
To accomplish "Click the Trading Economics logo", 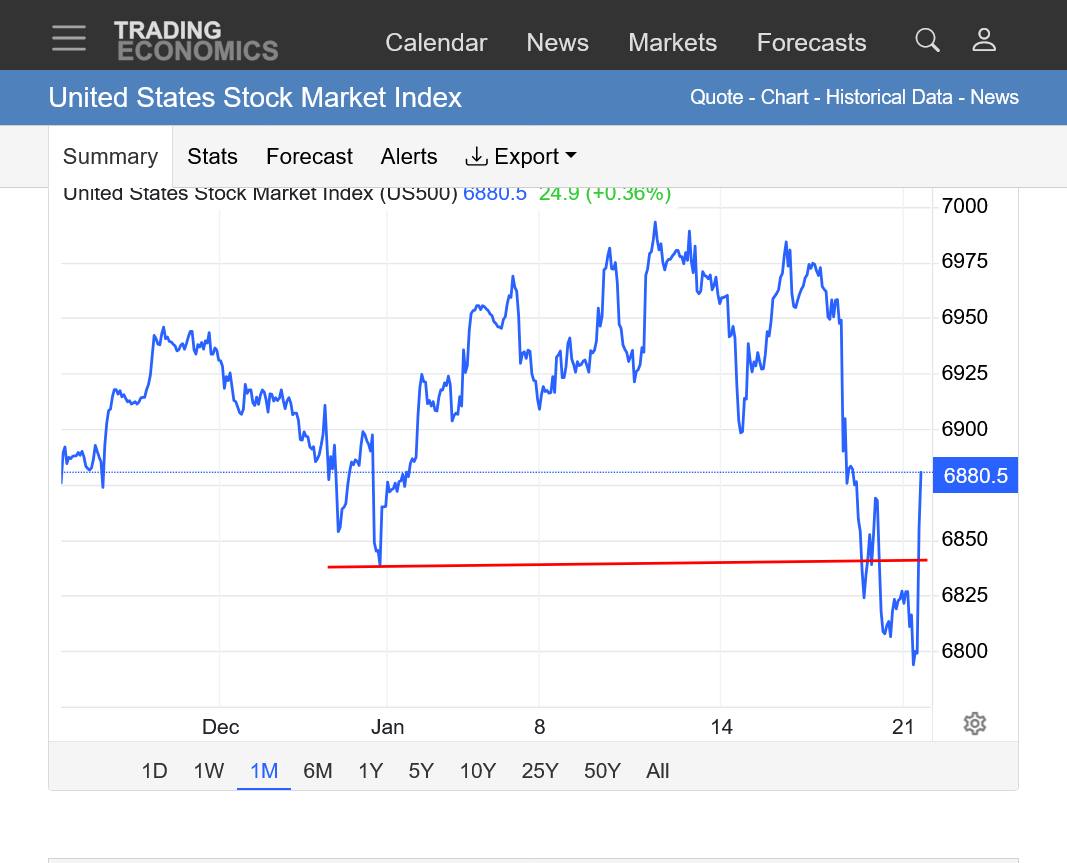I will tap(196, 41).
